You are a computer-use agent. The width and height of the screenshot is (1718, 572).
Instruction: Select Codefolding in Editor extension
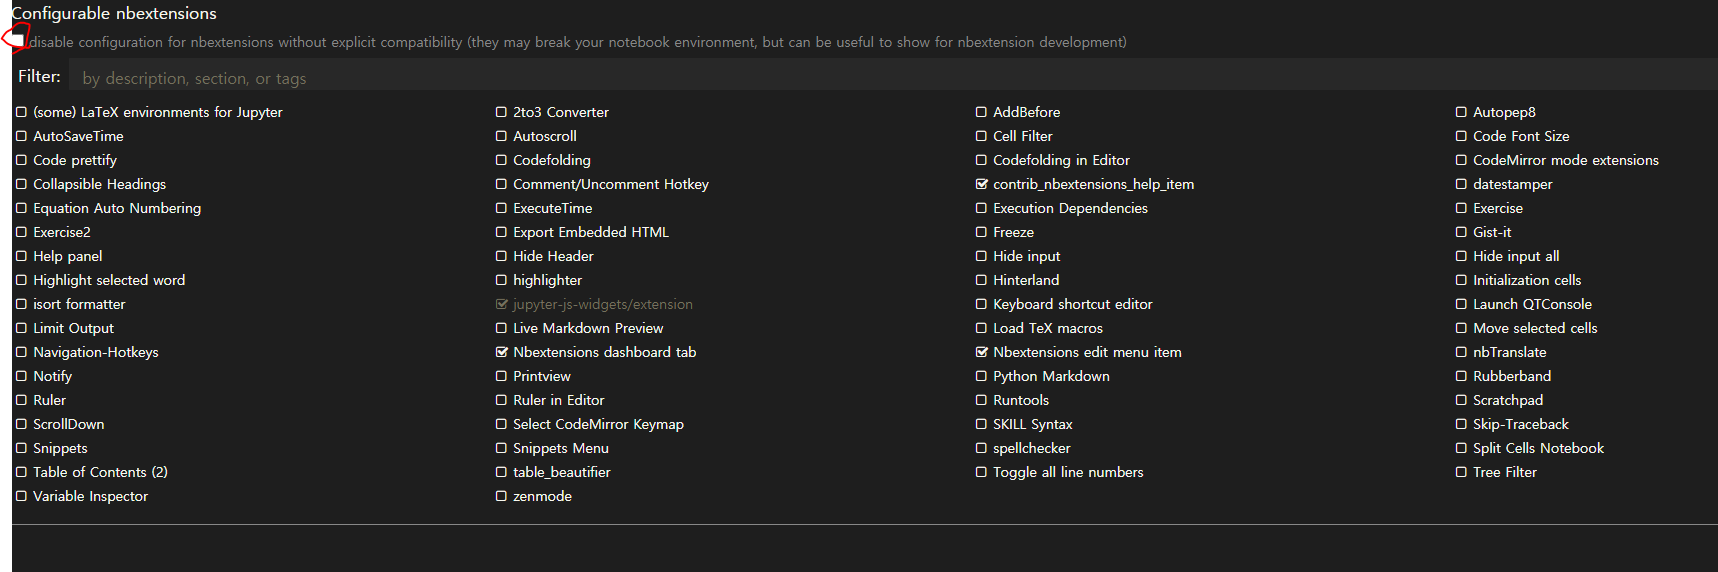click(x=1061, y=160)
